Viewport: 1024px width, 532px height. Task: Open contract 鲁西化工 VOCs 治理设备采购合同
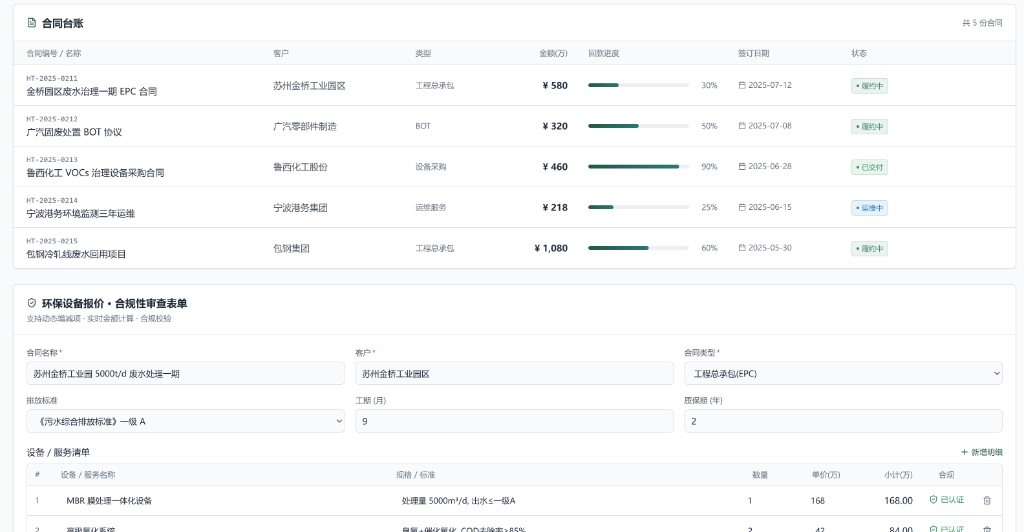(x=95, y=173)
